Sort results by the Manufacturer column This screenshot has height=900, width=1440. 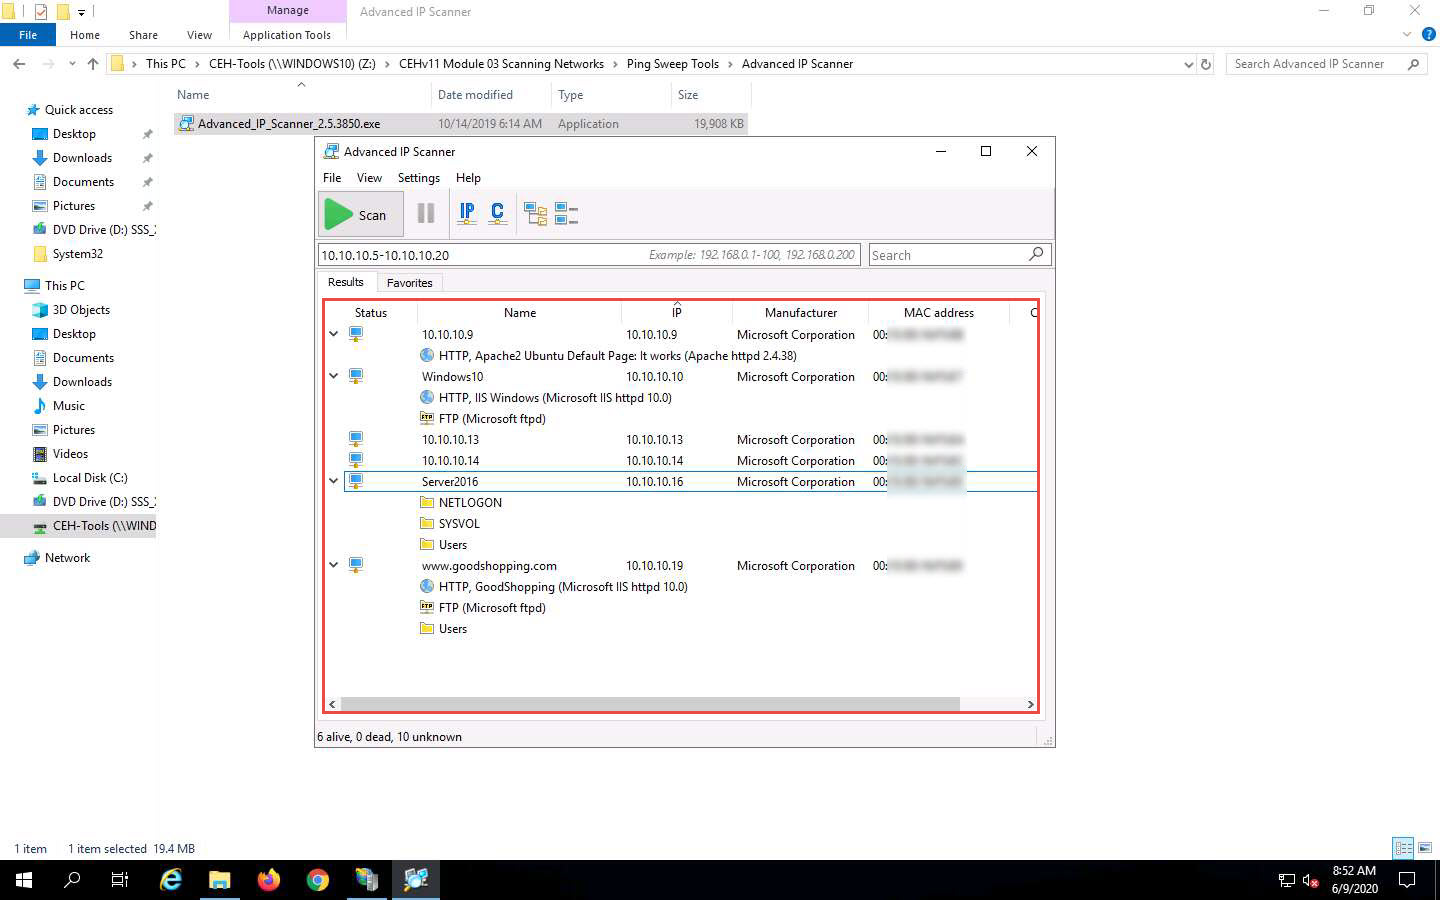[x=801, y=313]
